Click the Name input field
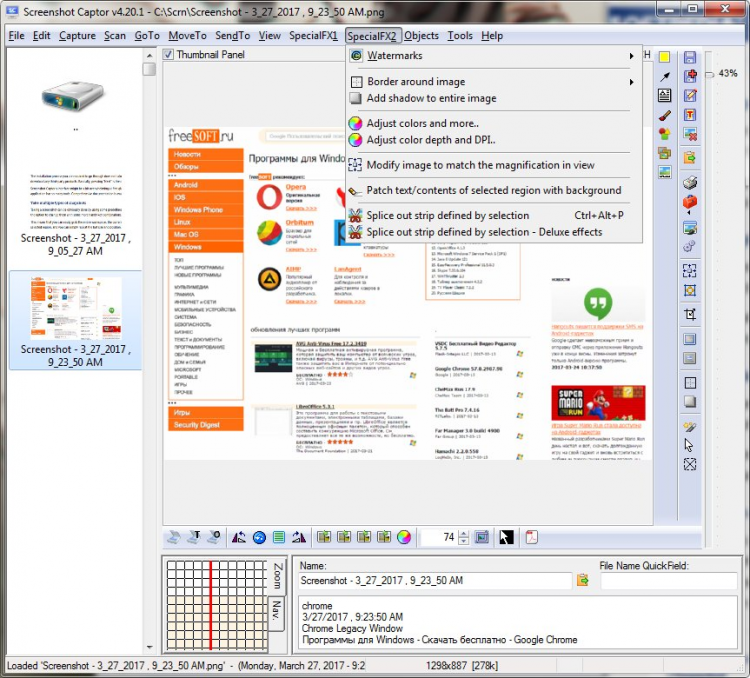This screenshot has width=750, height=678. pyautogui.click(x=435, y=581)
